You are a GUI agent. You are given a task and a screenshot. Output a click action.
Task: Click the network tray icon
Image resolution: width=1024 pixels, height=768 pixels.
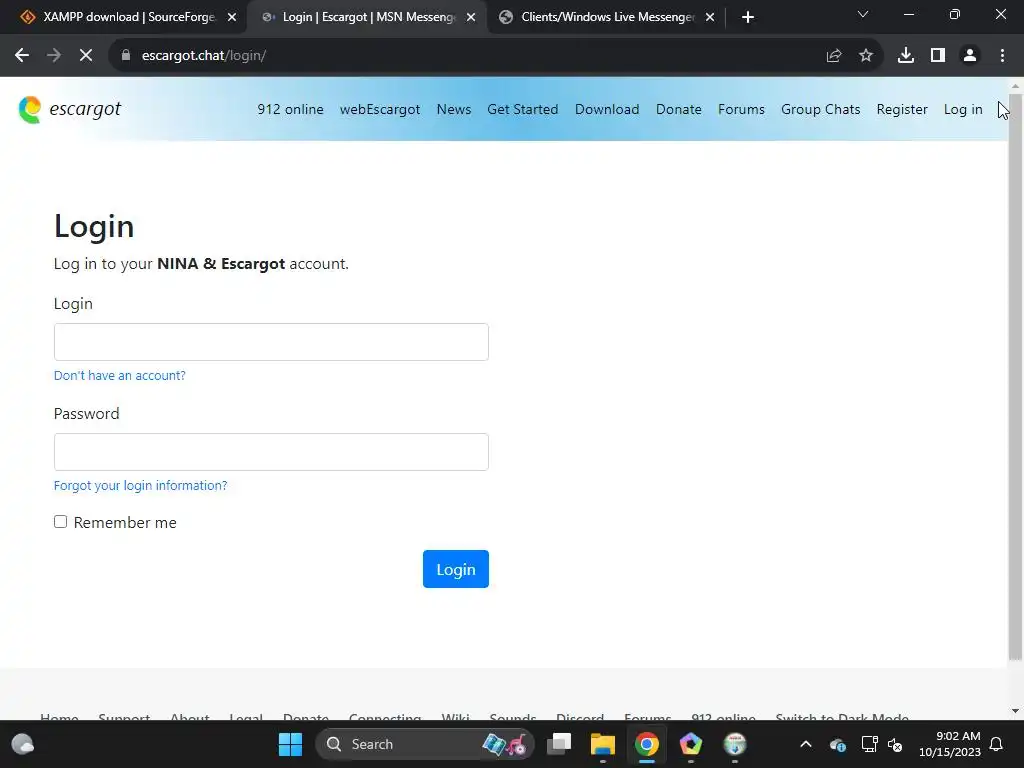tap(869, 744)
